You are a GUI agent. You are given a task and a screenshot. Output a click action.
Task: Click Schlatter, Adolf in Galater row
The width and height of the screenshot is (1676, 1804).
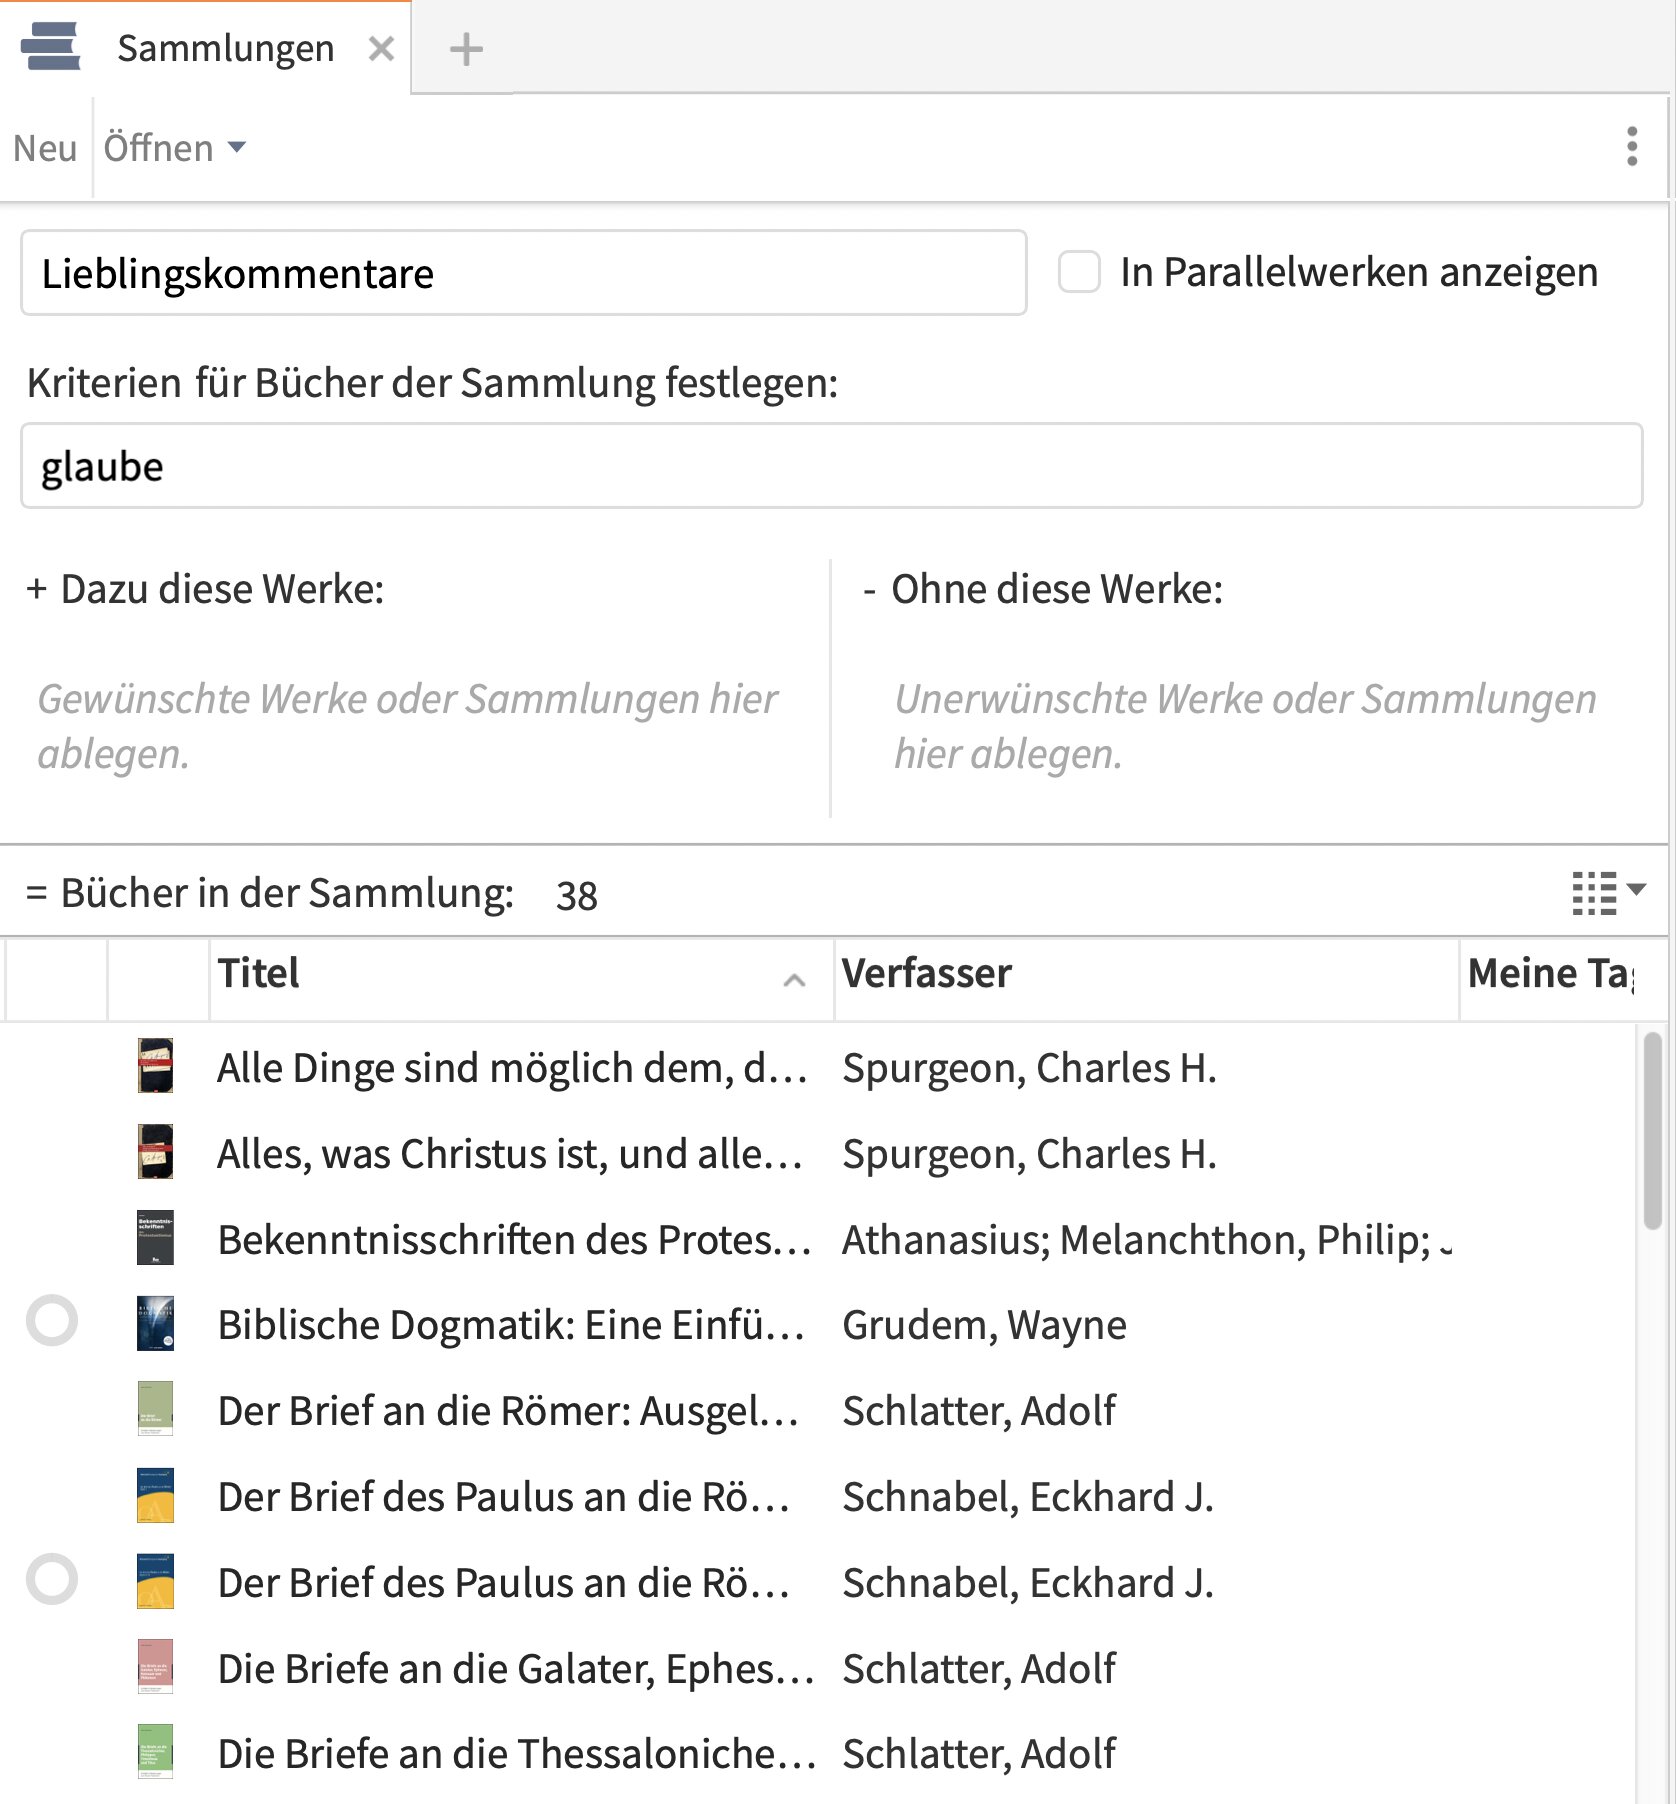tap(979, 1669)
